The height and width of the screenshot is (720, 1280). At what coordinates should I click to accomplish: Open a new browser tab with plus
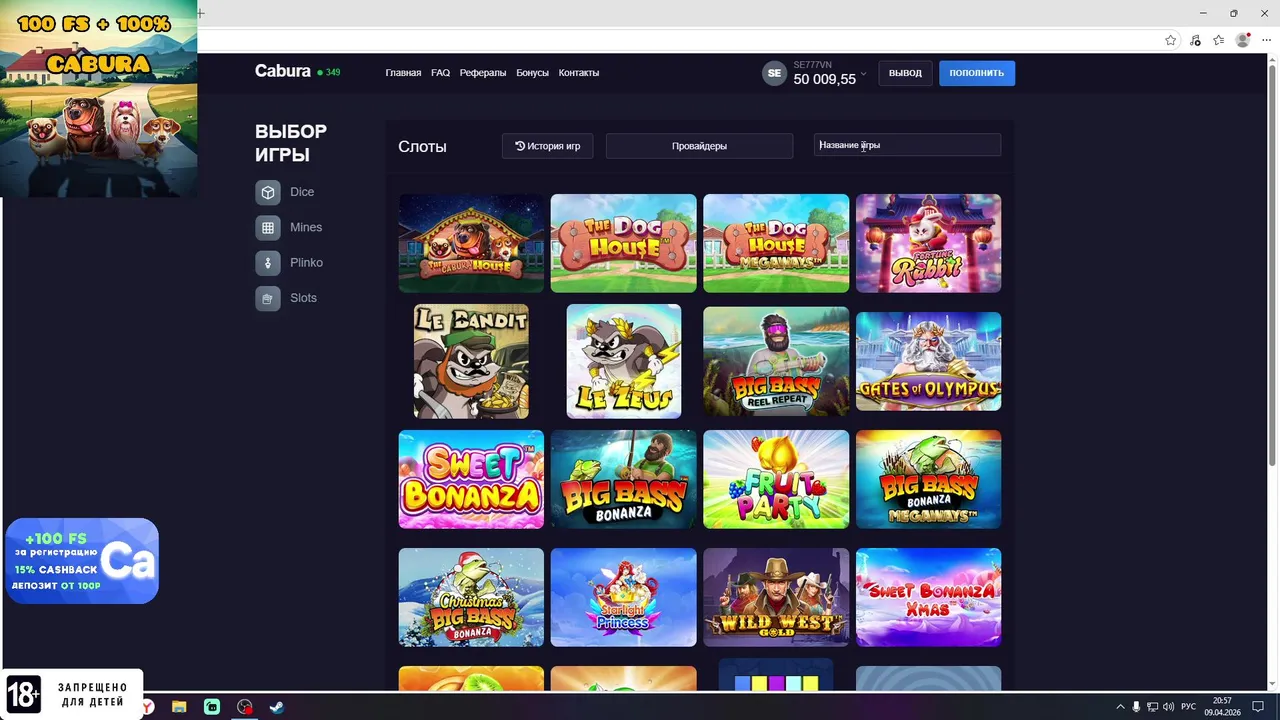(x=201, y=13)
